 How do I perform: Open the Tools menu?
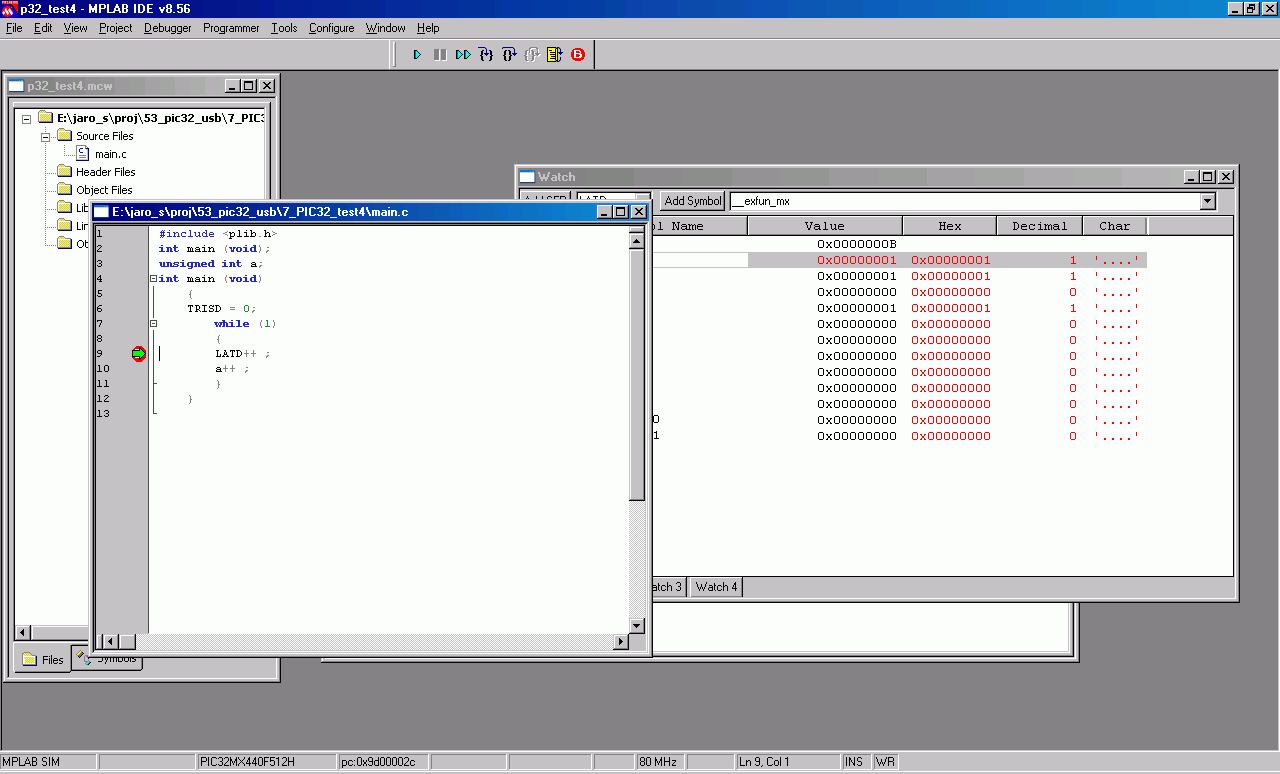(x=284, y=28)
